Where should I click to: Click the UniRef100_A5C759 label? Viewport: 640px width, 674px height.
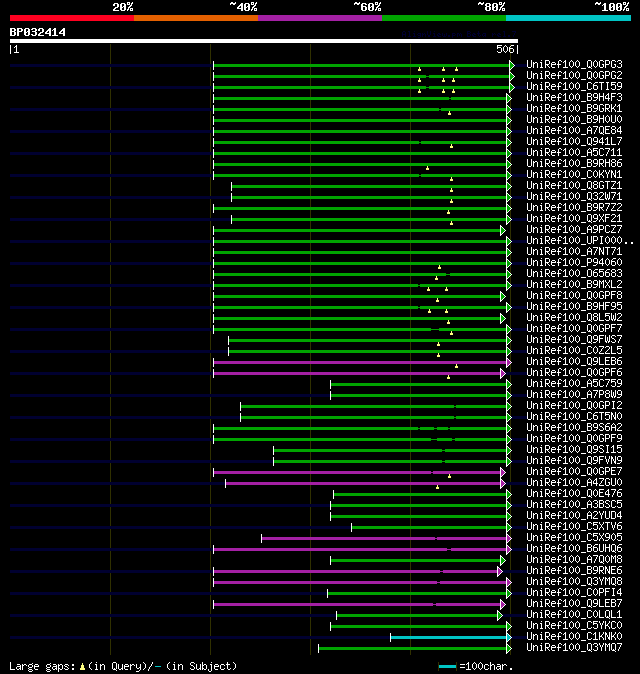point(574,384)
